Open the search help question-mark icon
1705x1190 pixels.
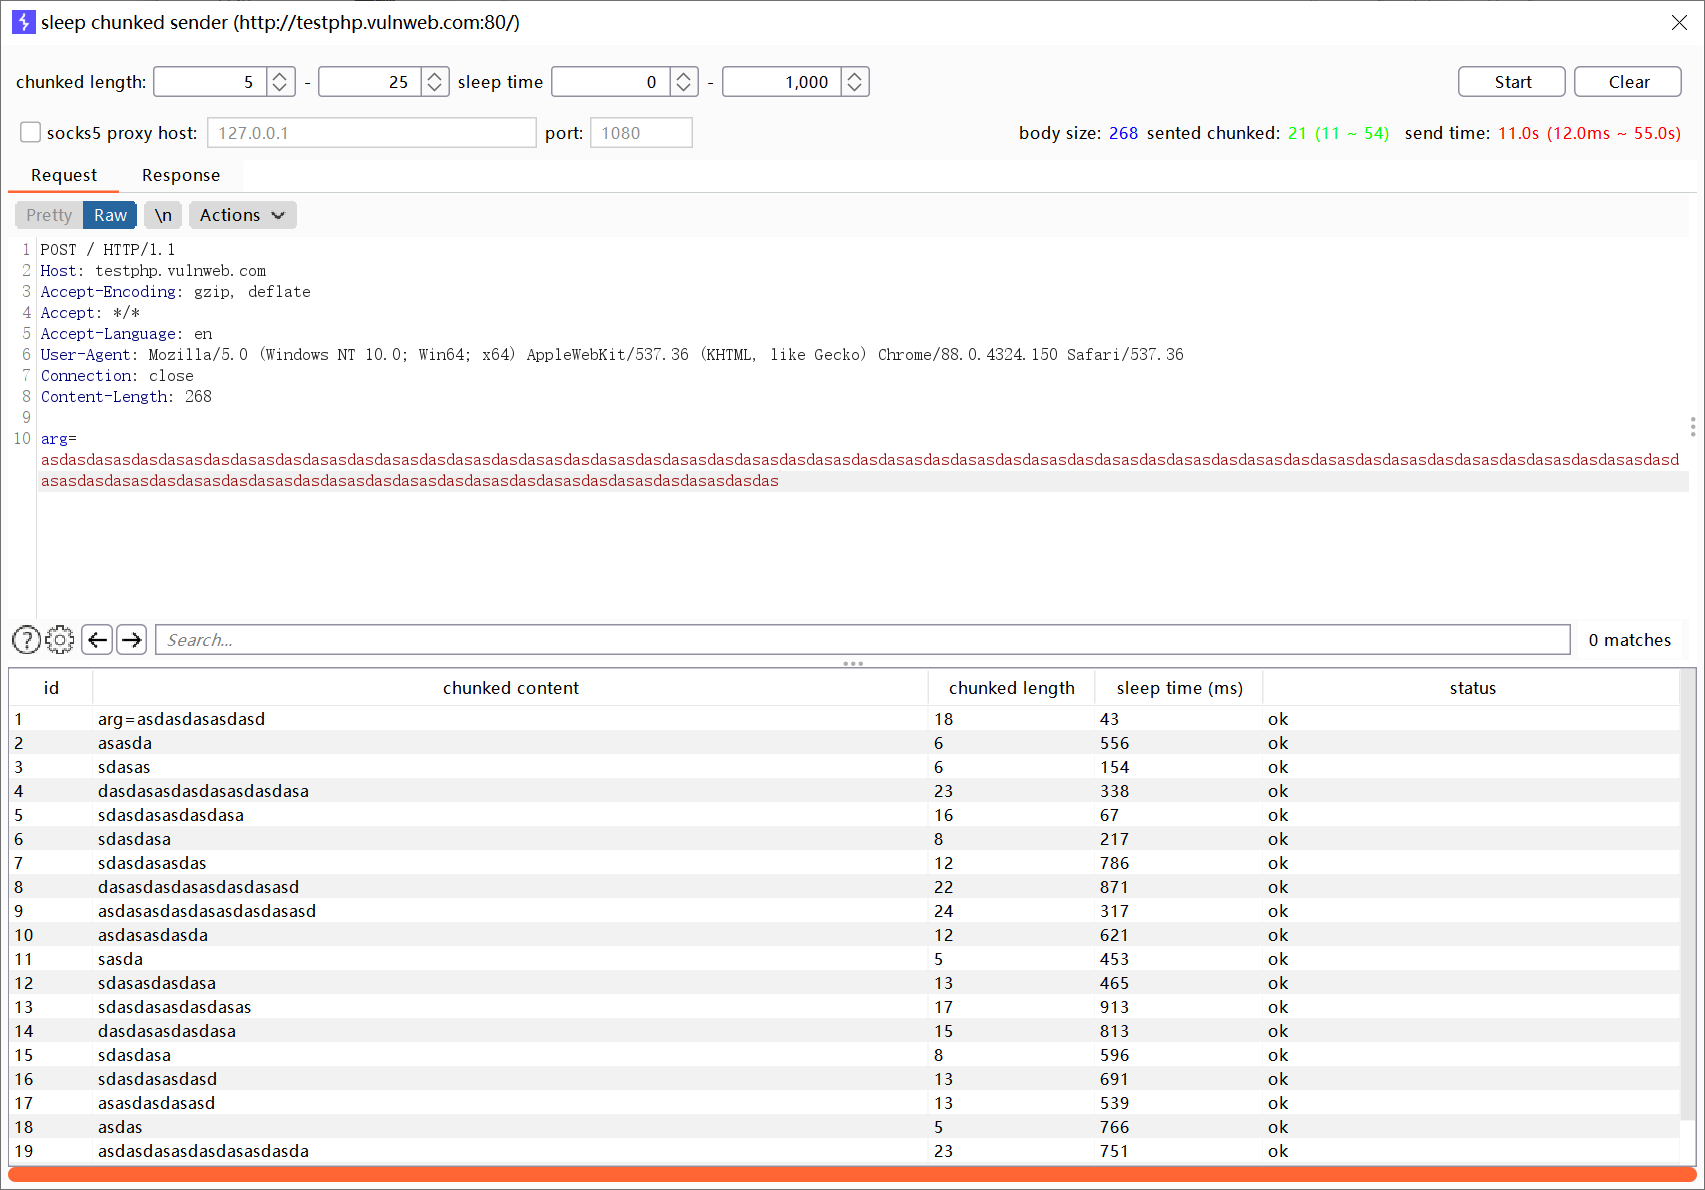pos(27,640)
